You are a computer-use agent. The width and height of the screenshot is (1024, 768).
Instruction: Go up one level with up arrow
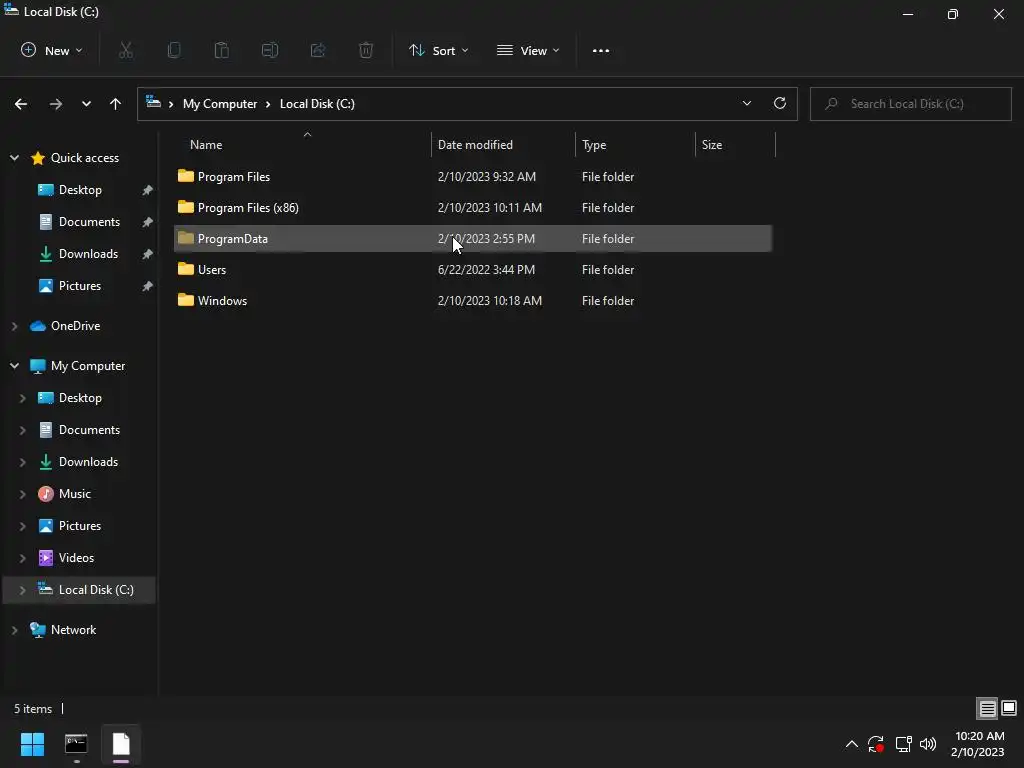pyautogui.click(x=116, y=104)
